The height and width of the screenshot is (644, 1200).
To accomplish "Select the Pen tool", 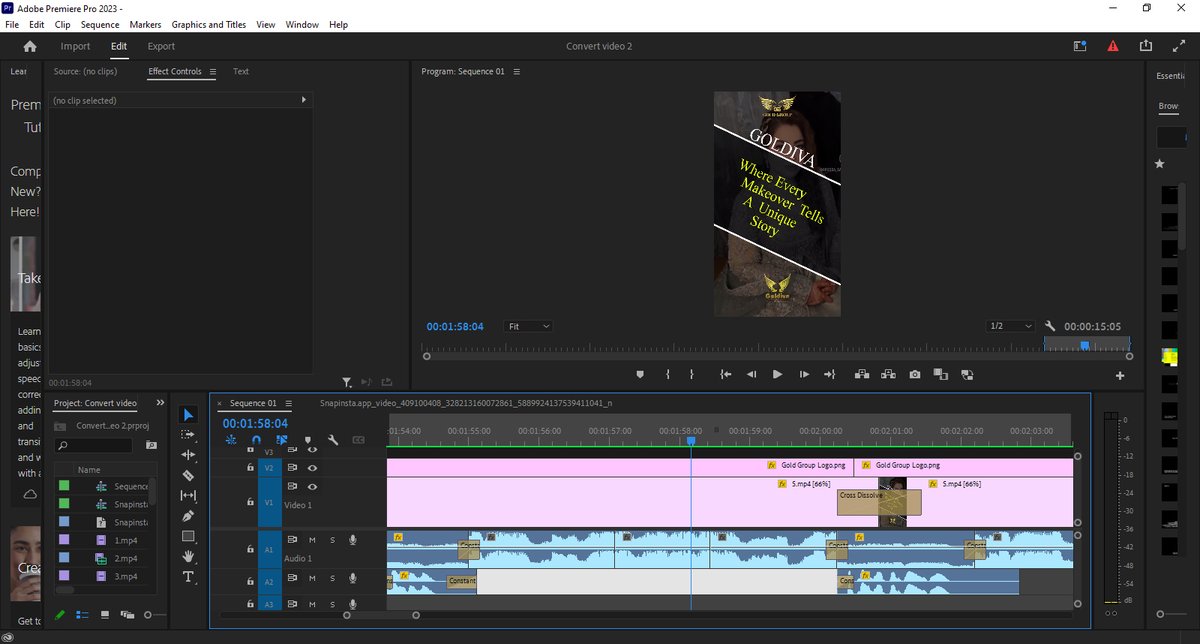I will point(188,516).
